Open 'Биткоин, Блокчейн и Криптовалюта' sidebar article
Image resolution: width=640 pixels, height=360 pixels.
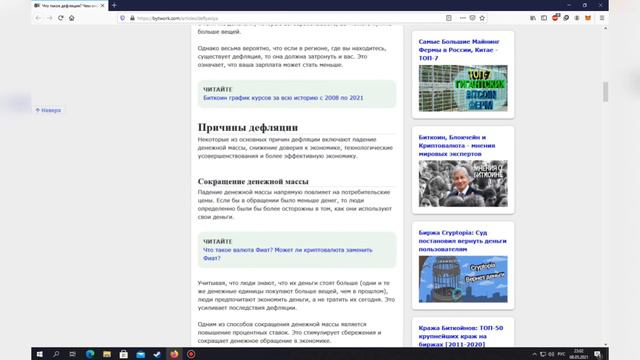(457, 146)
